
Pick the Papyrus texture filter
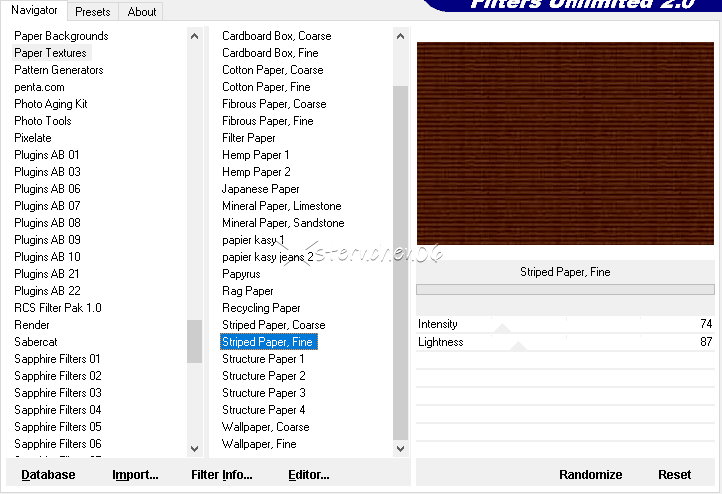(241, 274)
